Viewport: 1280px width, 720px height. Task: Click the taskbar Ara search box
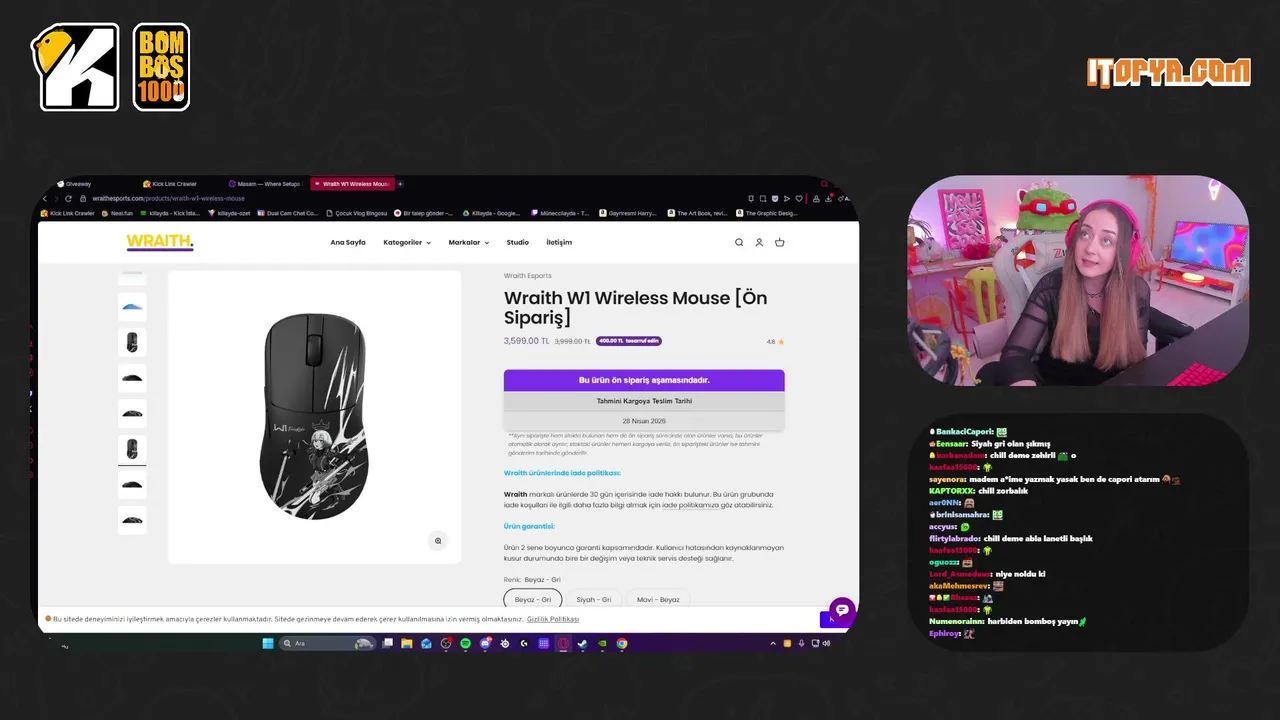click(330, 643)
